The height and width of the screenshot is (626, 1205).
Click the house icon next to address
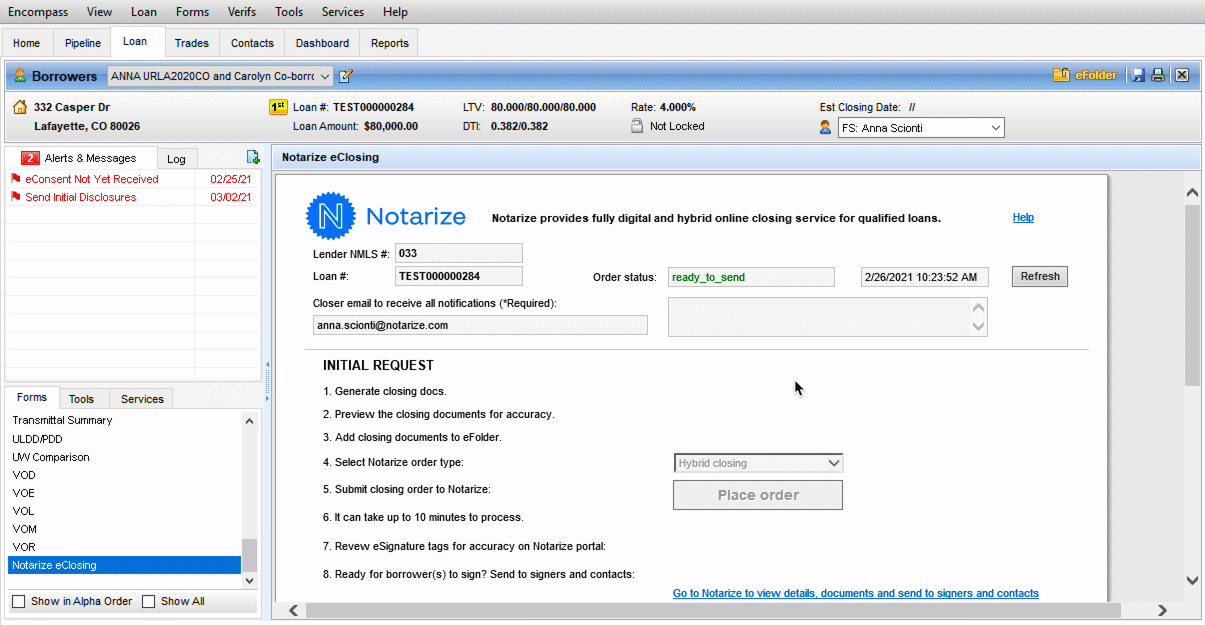tap(20, 107)
